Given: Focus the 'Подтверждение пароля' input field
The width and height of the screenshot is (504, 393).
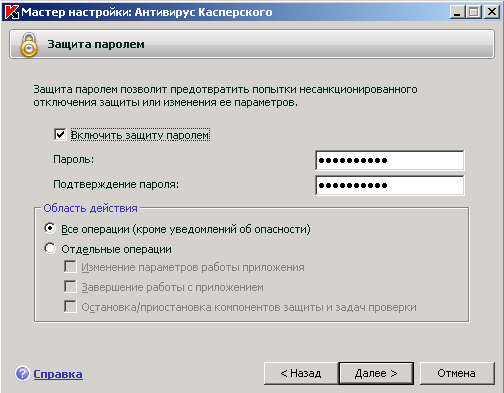Looking at the screenshot, I should pyautogui.click(x=389, y=185).
